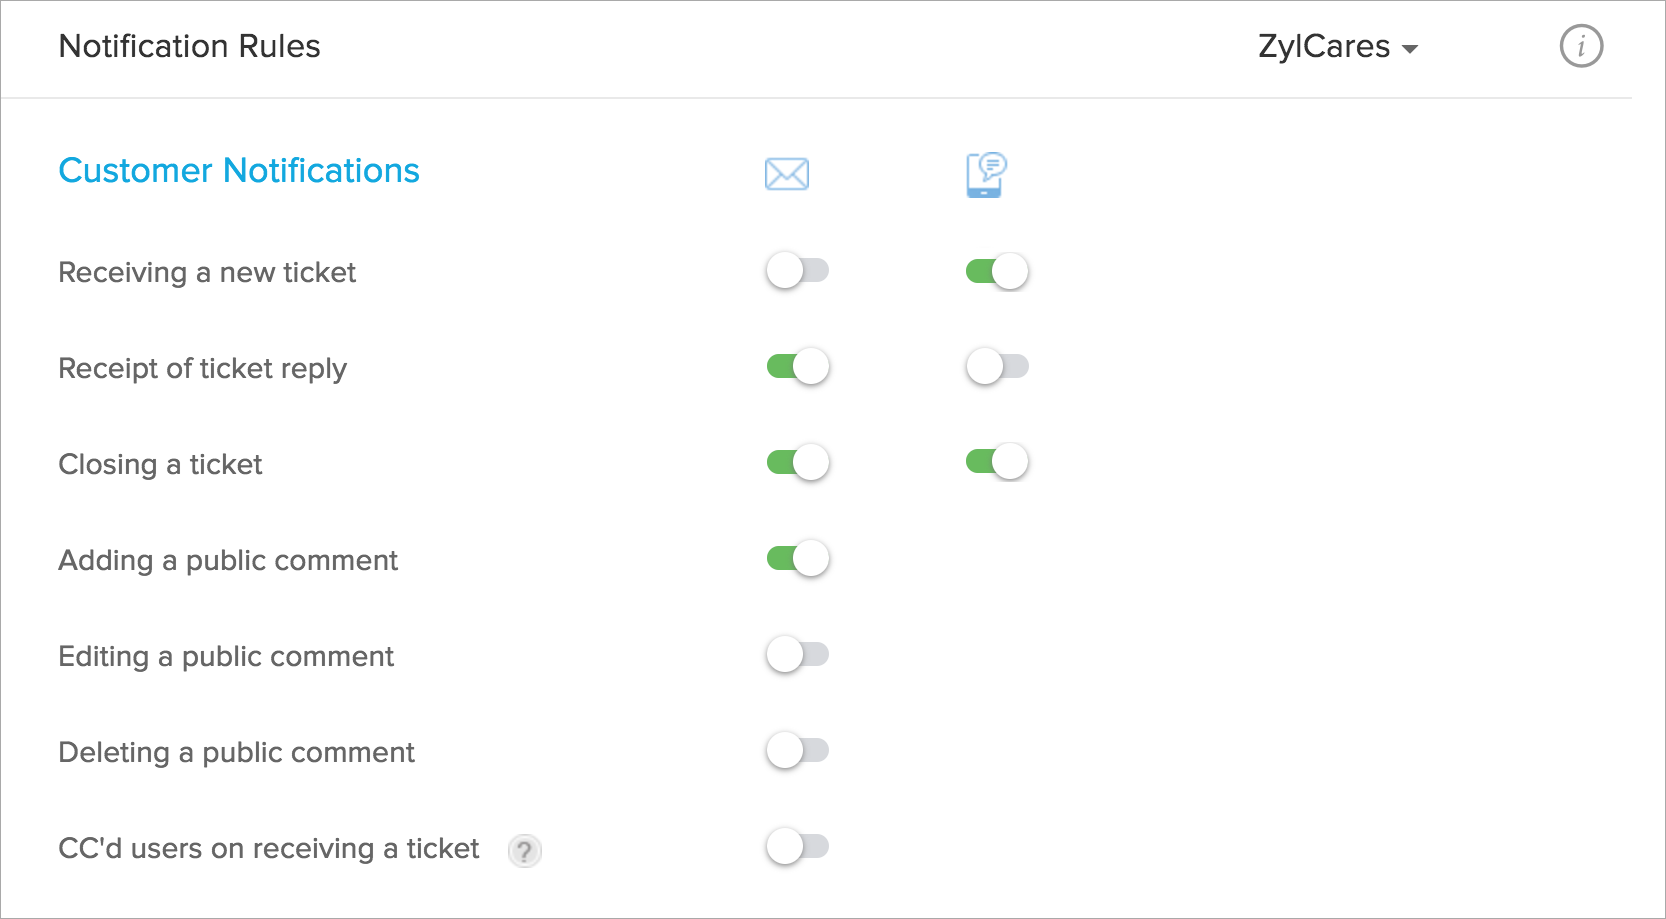This screenshot has width=1666, height=919.
Task: Disable SMS for Receiving a new ticket
Action: point(997,271)
